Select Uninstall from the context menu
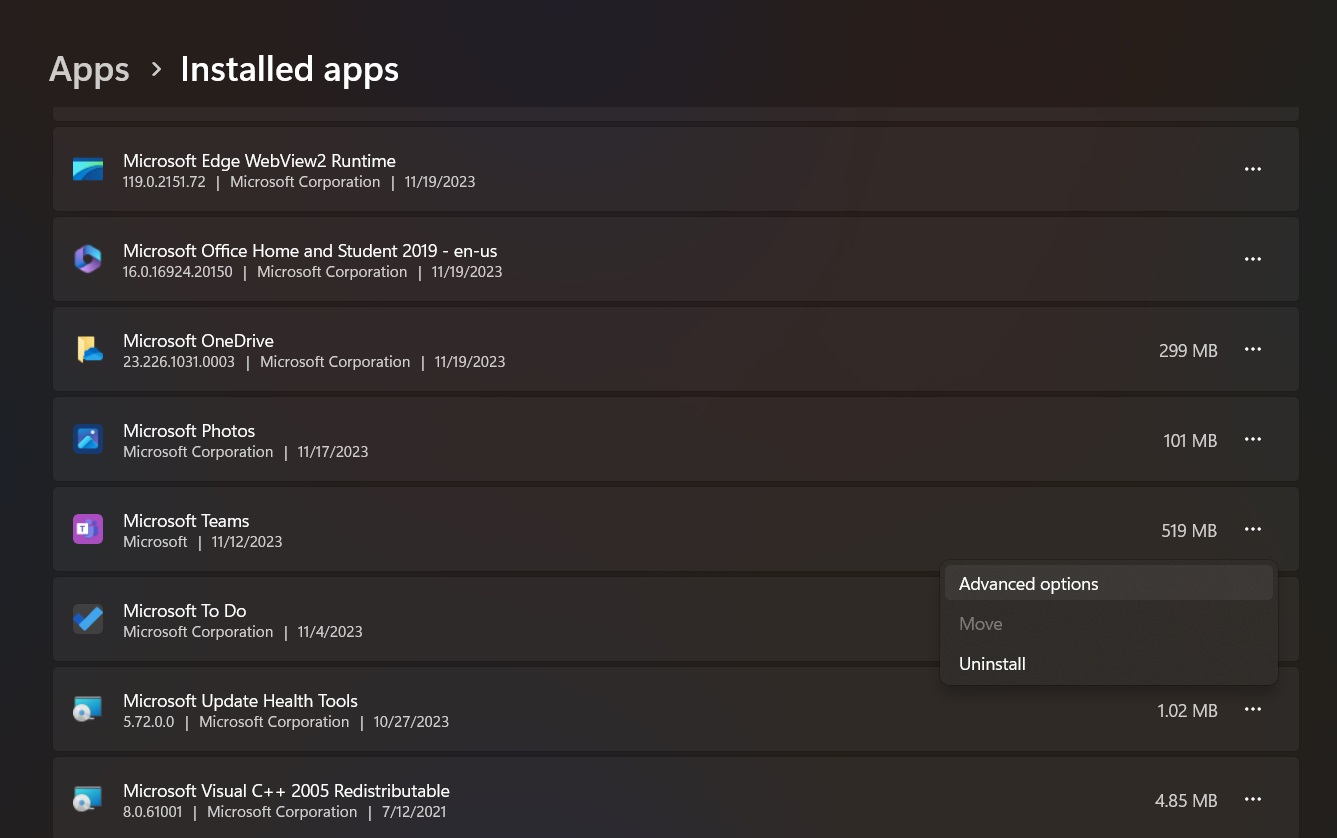Image resolution: width=1337 pixels, height=838 pixels. [x=992, y=663]
